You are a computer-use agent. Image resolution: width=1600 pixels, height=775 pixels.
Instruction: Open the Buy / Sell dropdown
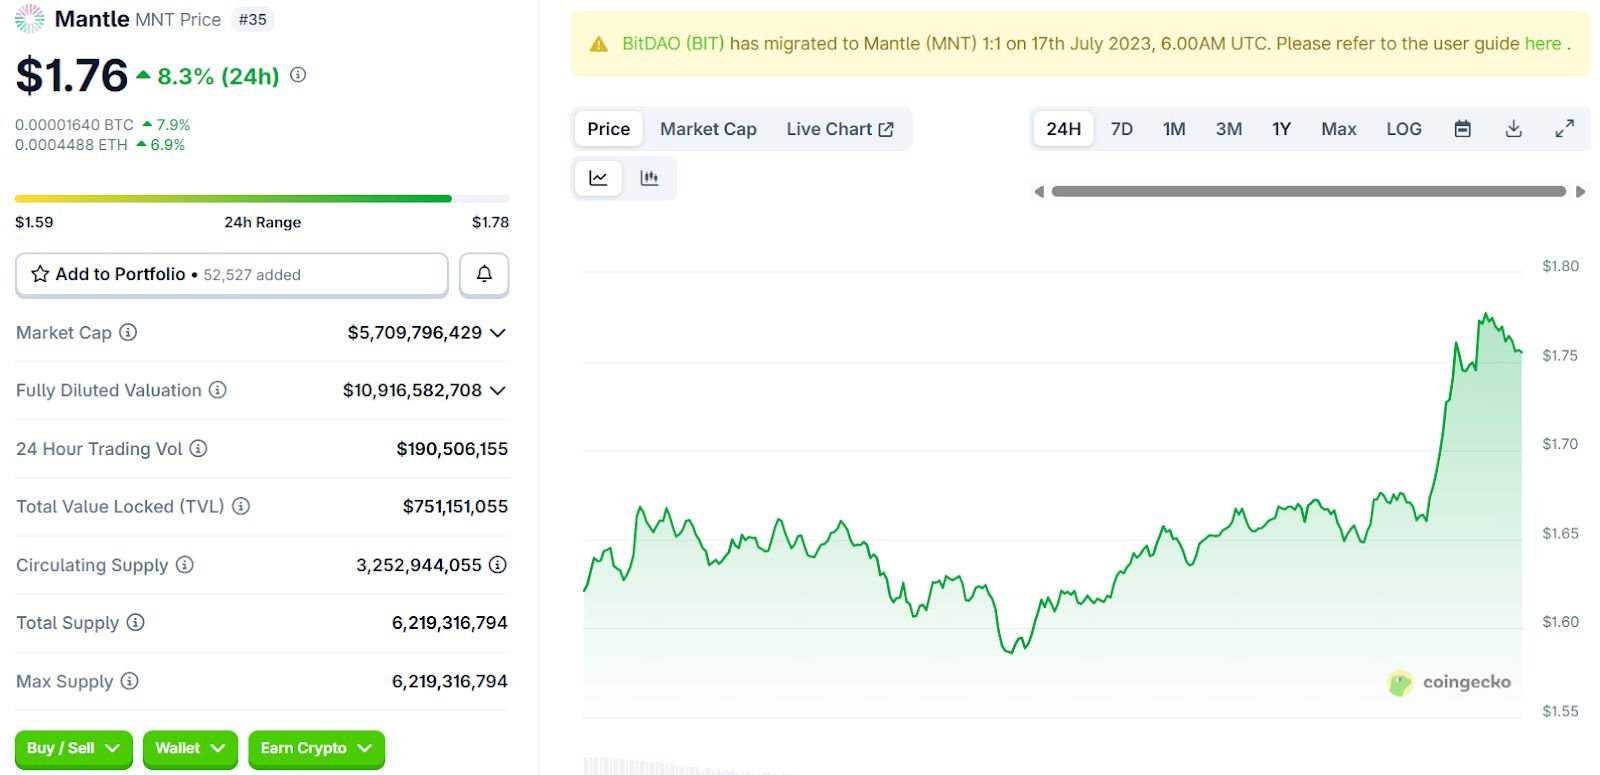[x=73, y=748]
